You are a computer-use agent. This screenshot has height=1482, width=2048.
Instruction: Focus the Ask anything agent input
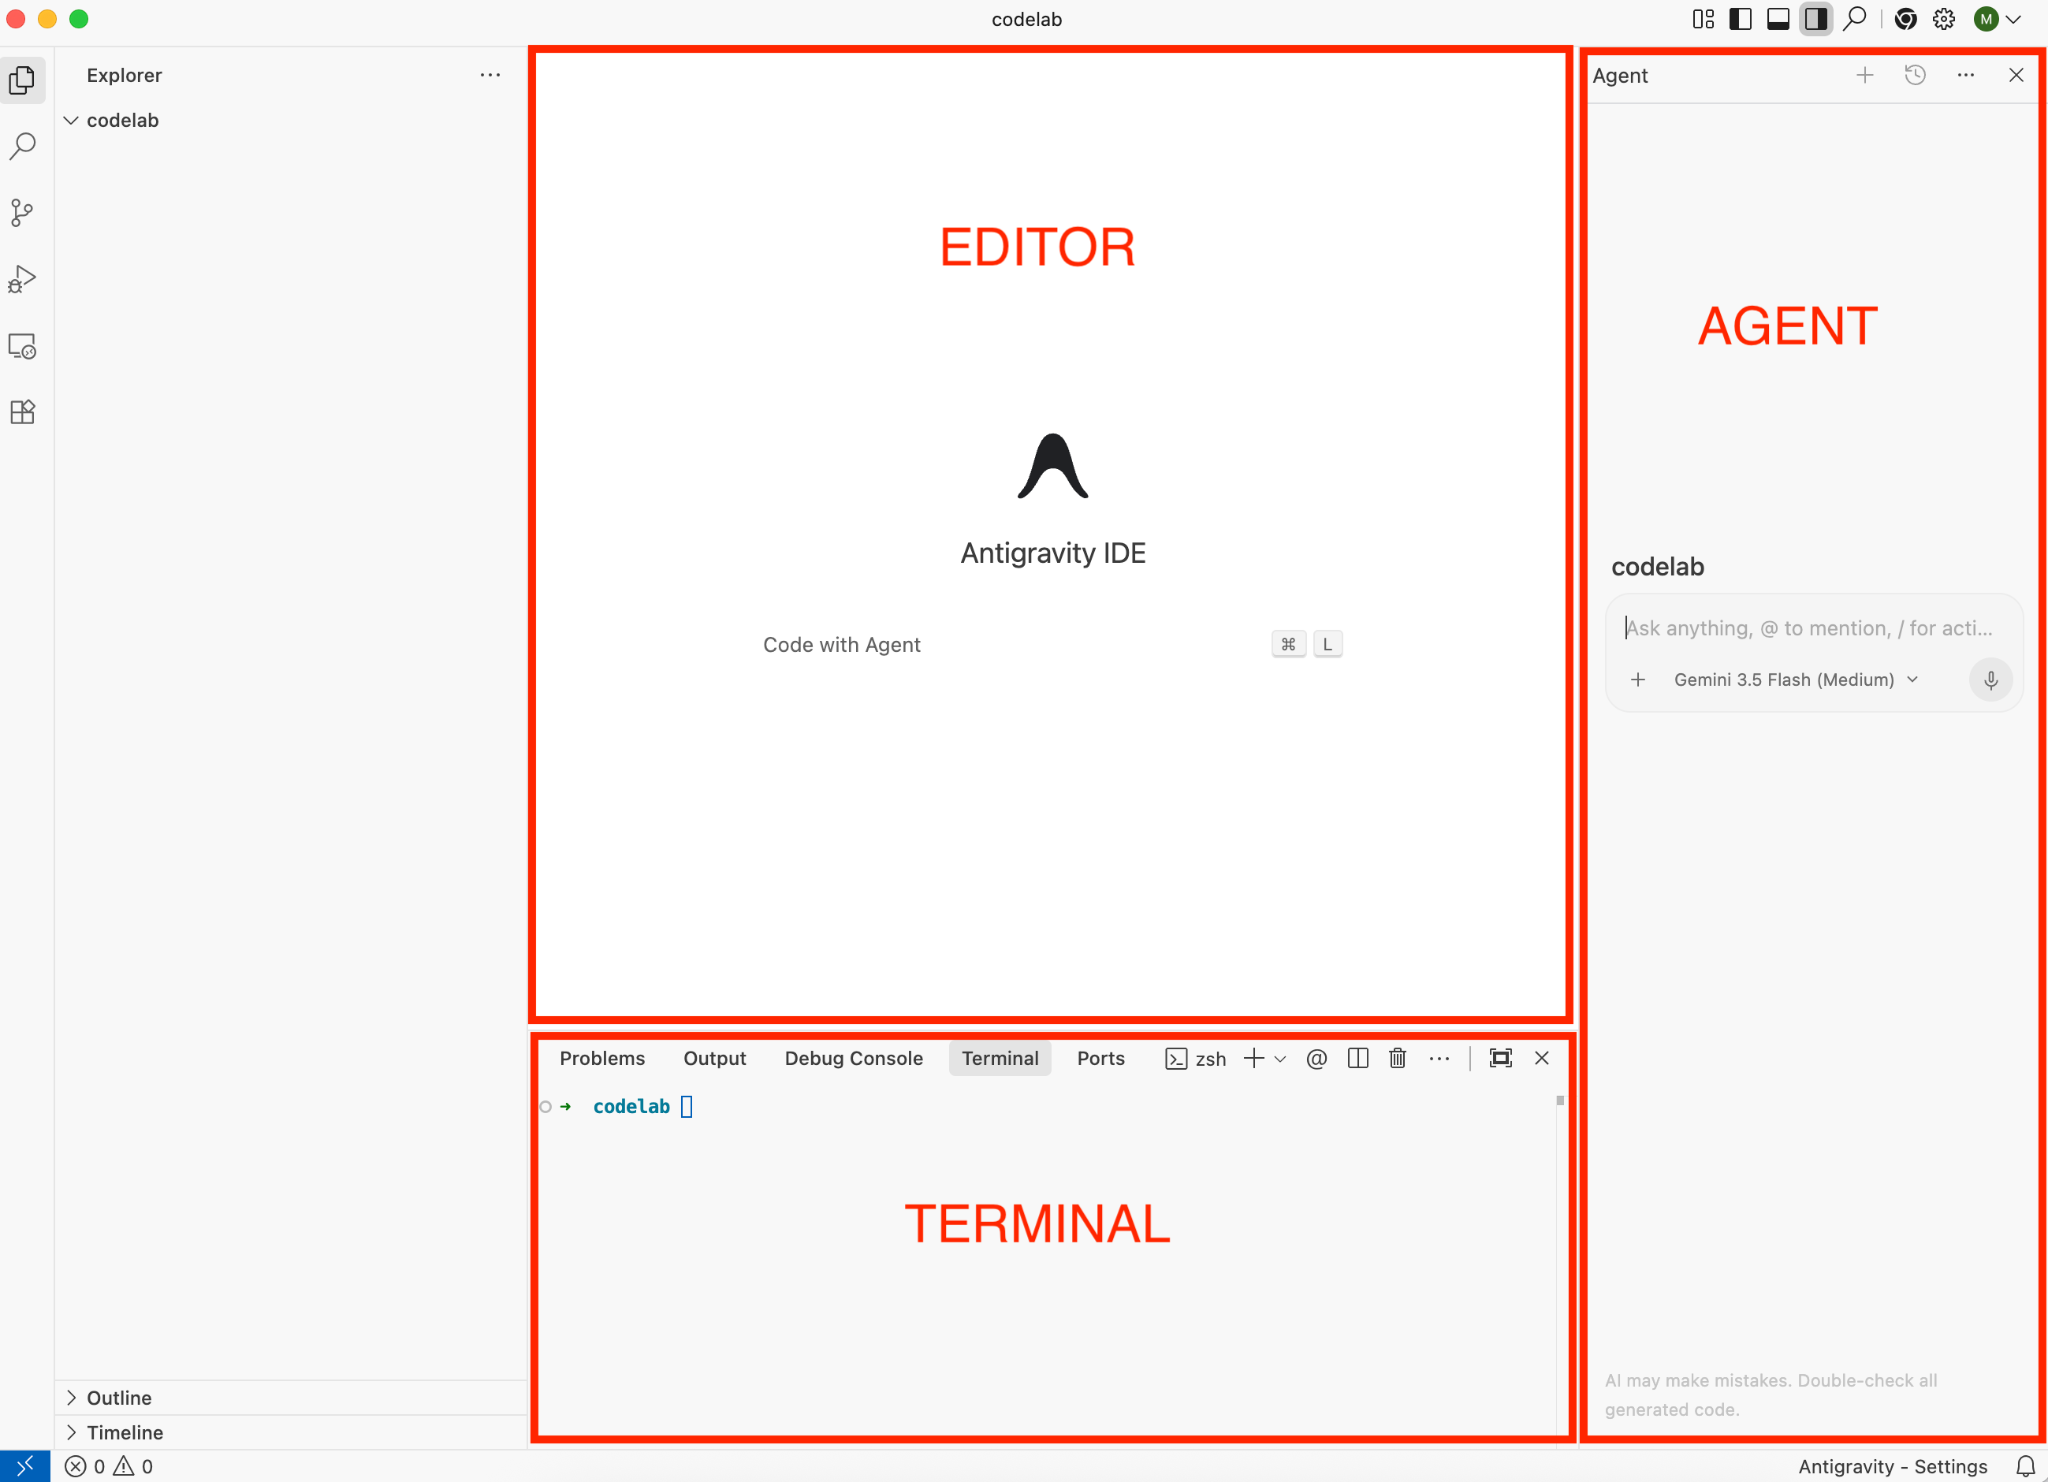(1810, 628)
